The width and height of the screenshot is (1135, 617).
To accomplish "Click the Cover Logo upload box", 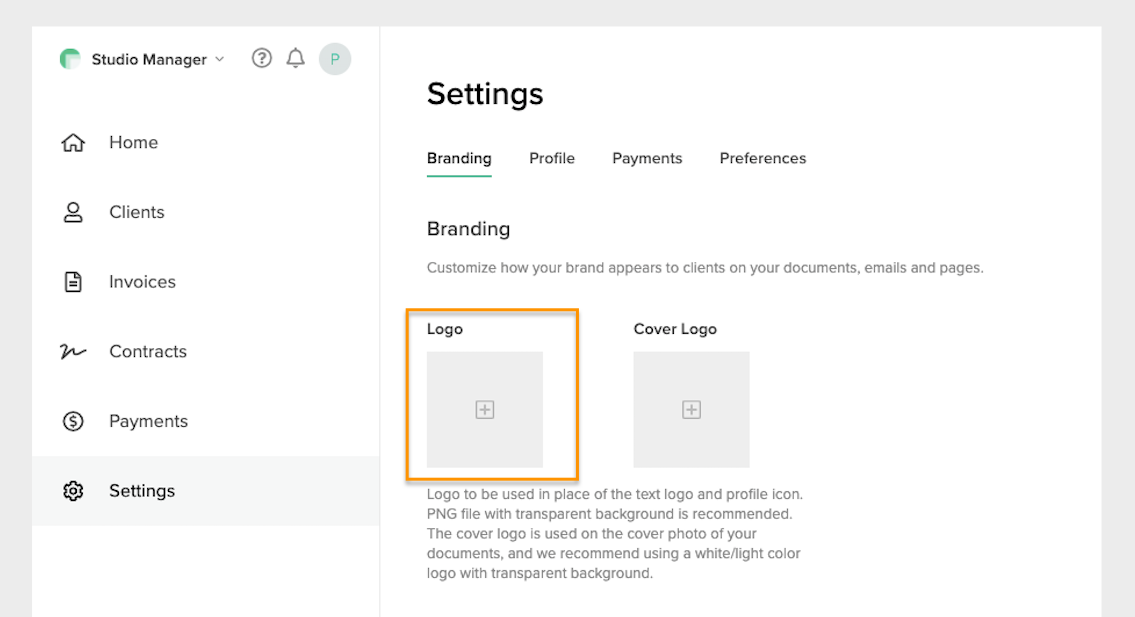I will click(x=691, y=410).
